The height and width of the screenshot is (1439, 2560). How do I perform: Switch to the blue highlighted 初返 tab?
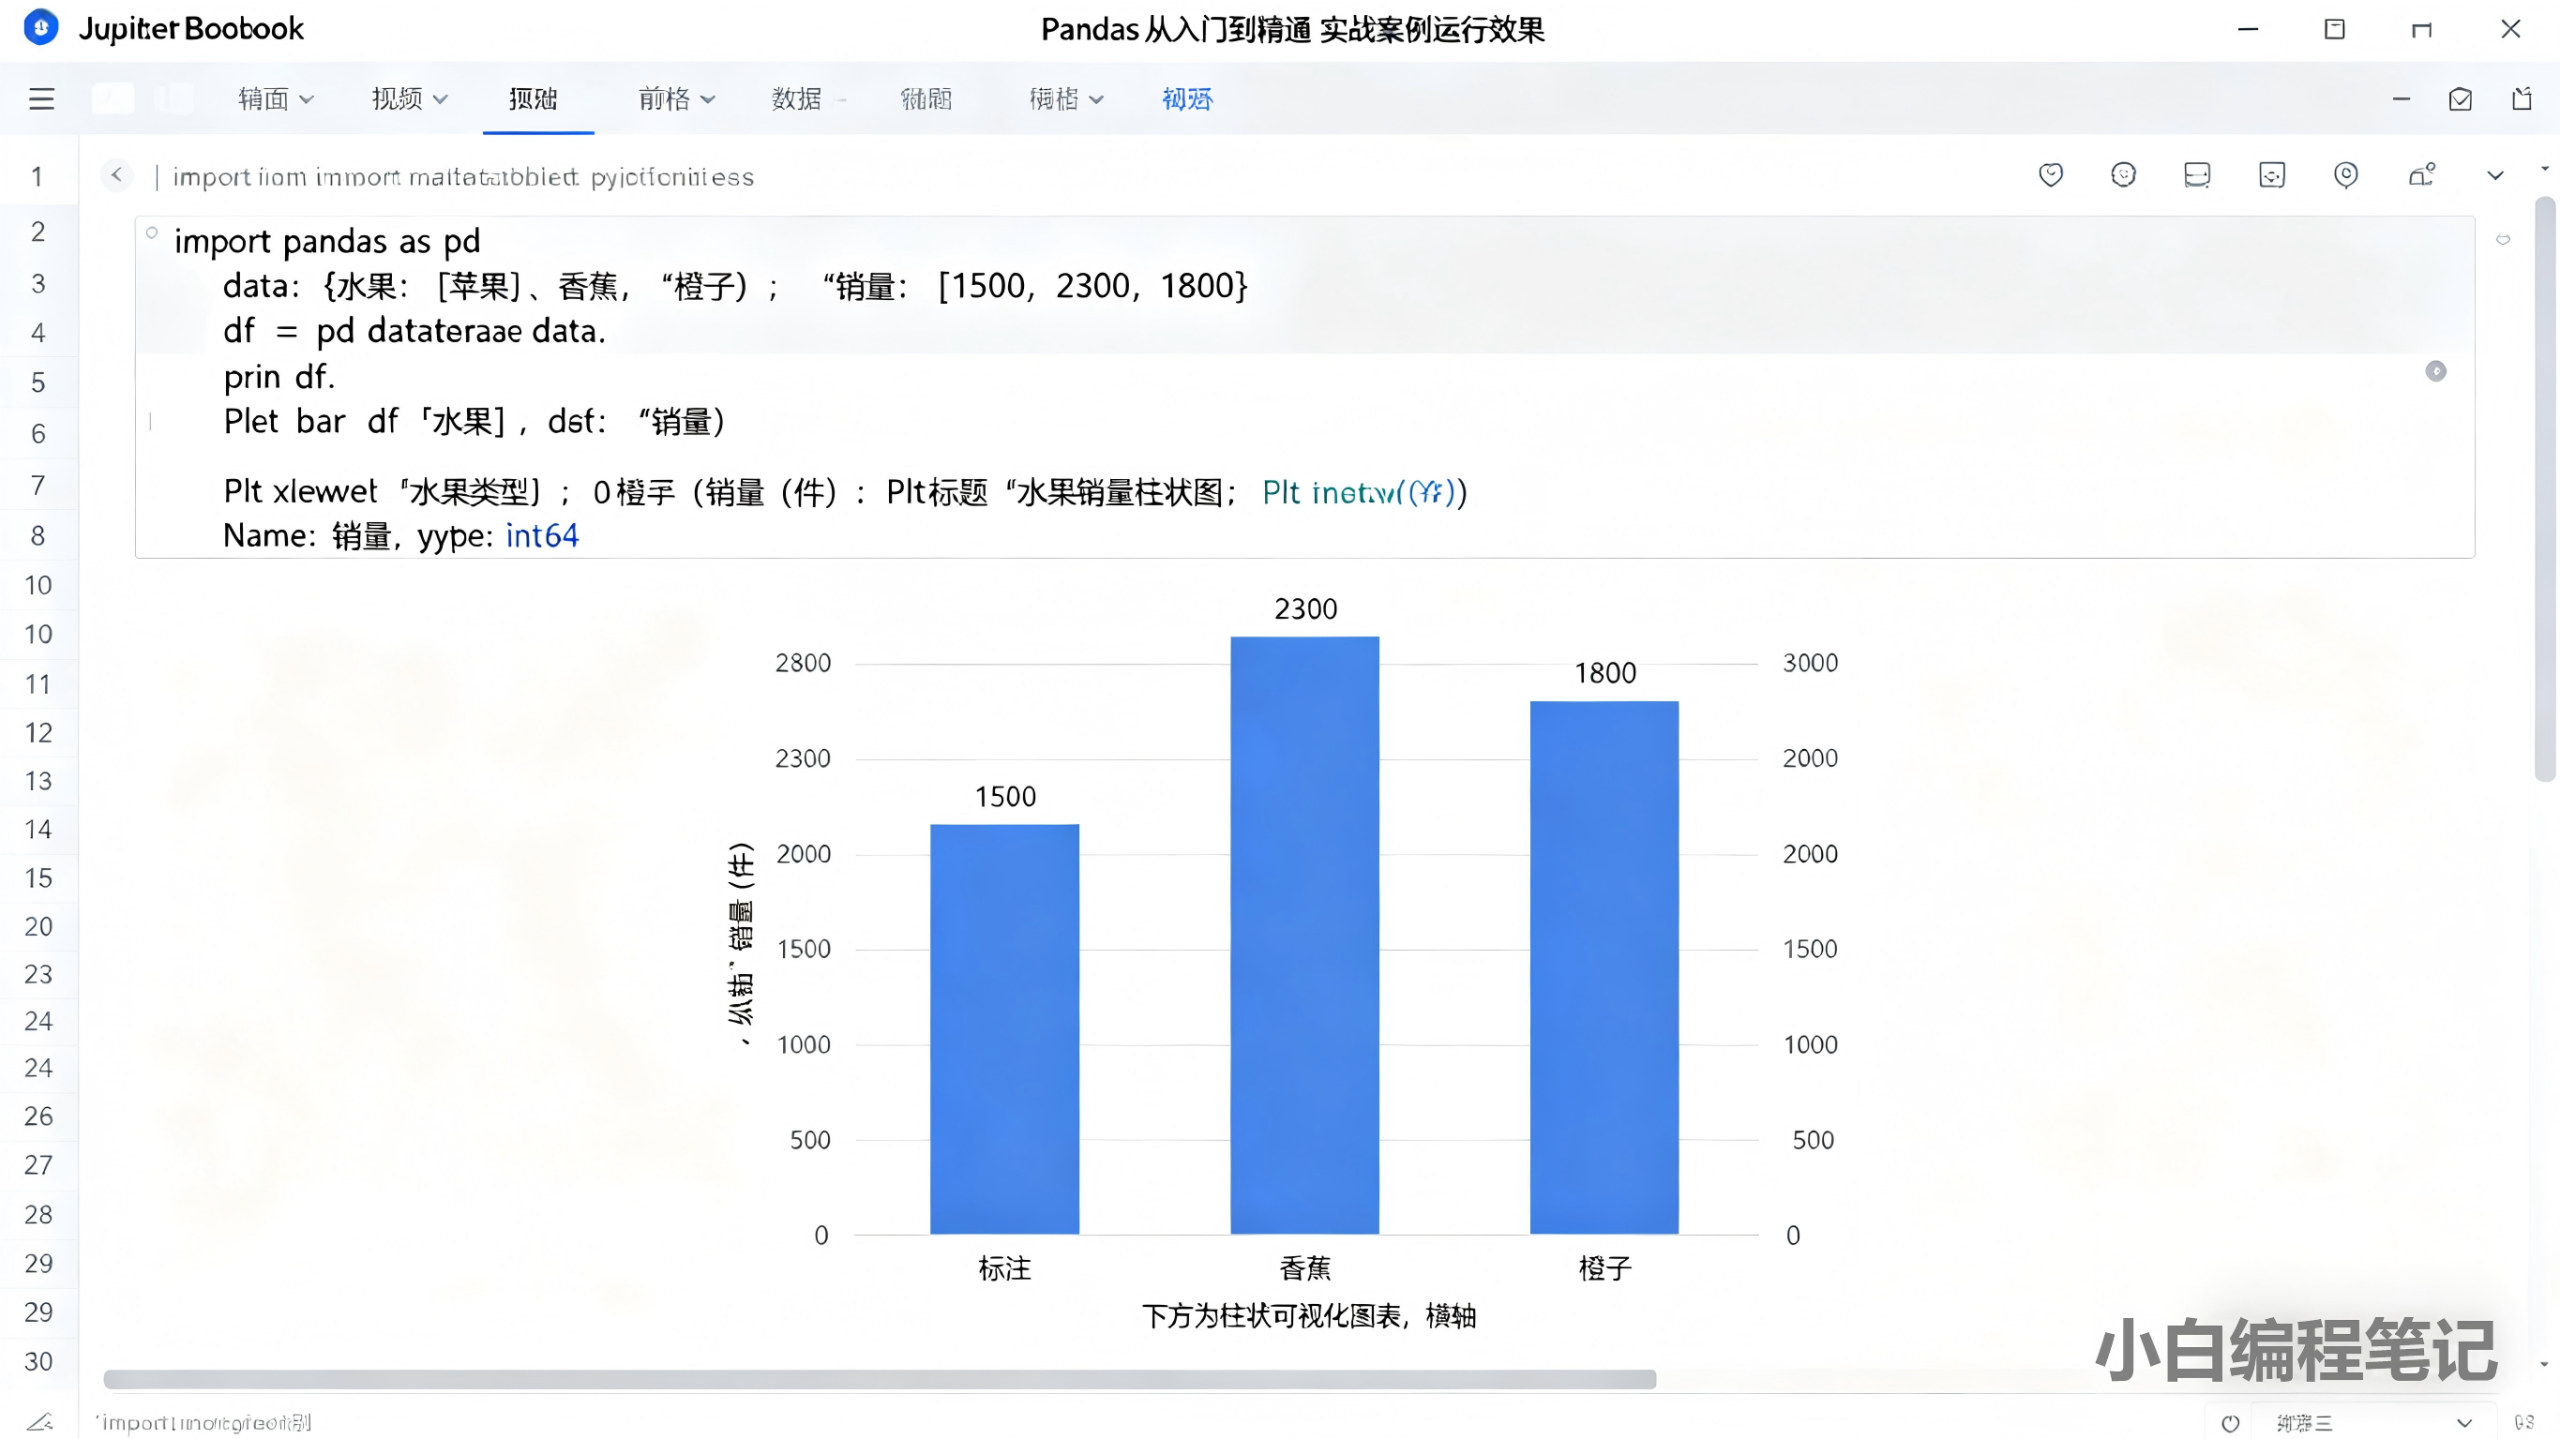click(1186, 99)
